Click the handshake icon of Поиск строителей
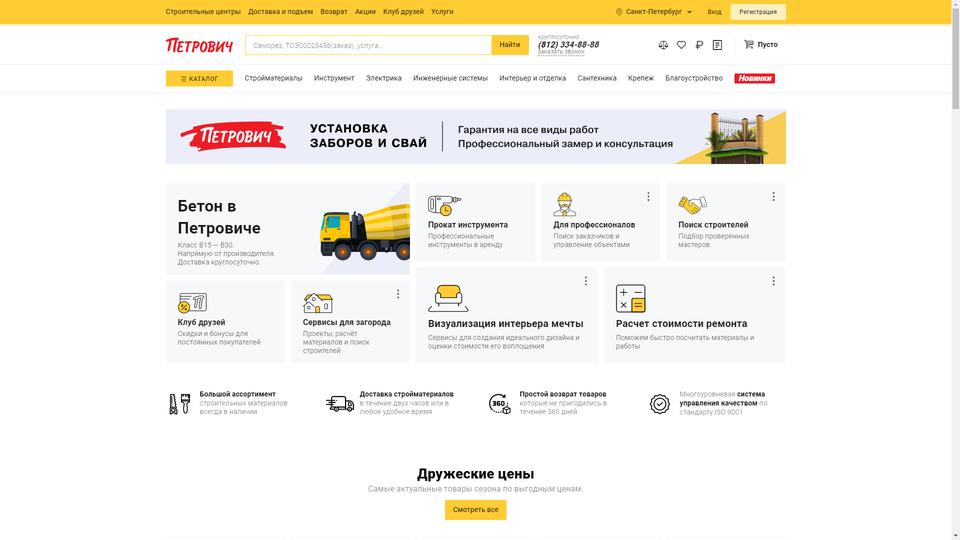The height and width of the screenshot is (540, 960). (692, 204)
